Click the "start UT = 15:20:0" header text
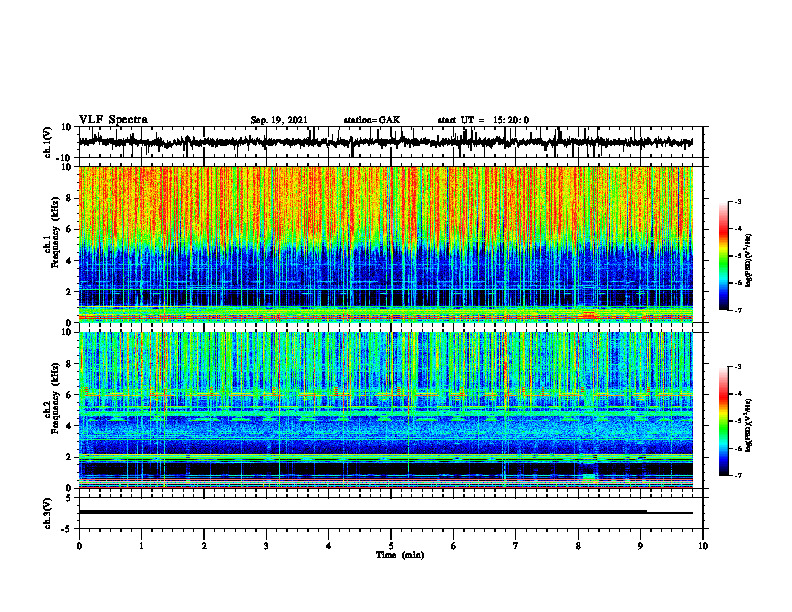 coord(483,120)
